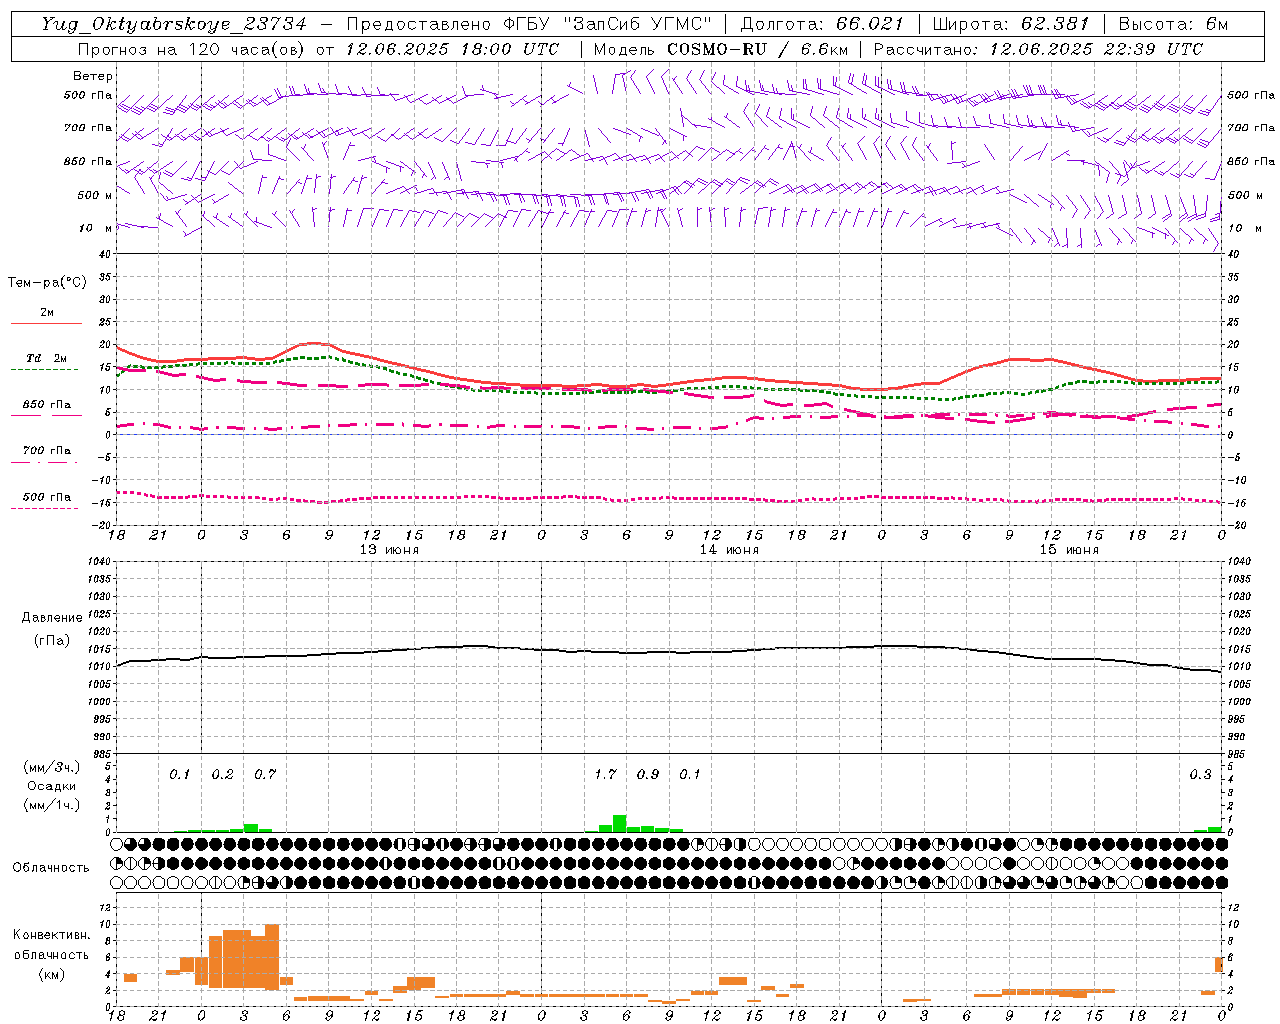The height and width of the screenshot is (1024, 1280).
Task: Select the provider text ФГБУ "ЗапСиб УГМС"
Action: [x=606, y=24]
